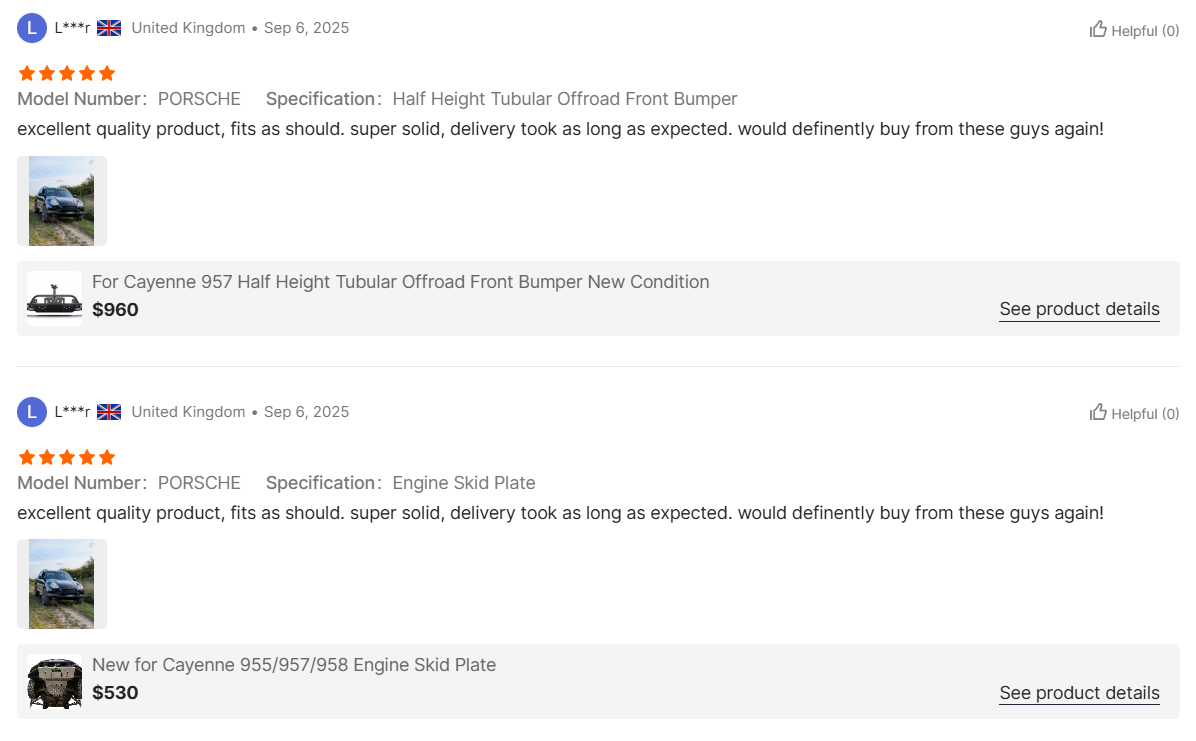
Task: See product details for the front bumper
Action: (x=1079, y=309)
